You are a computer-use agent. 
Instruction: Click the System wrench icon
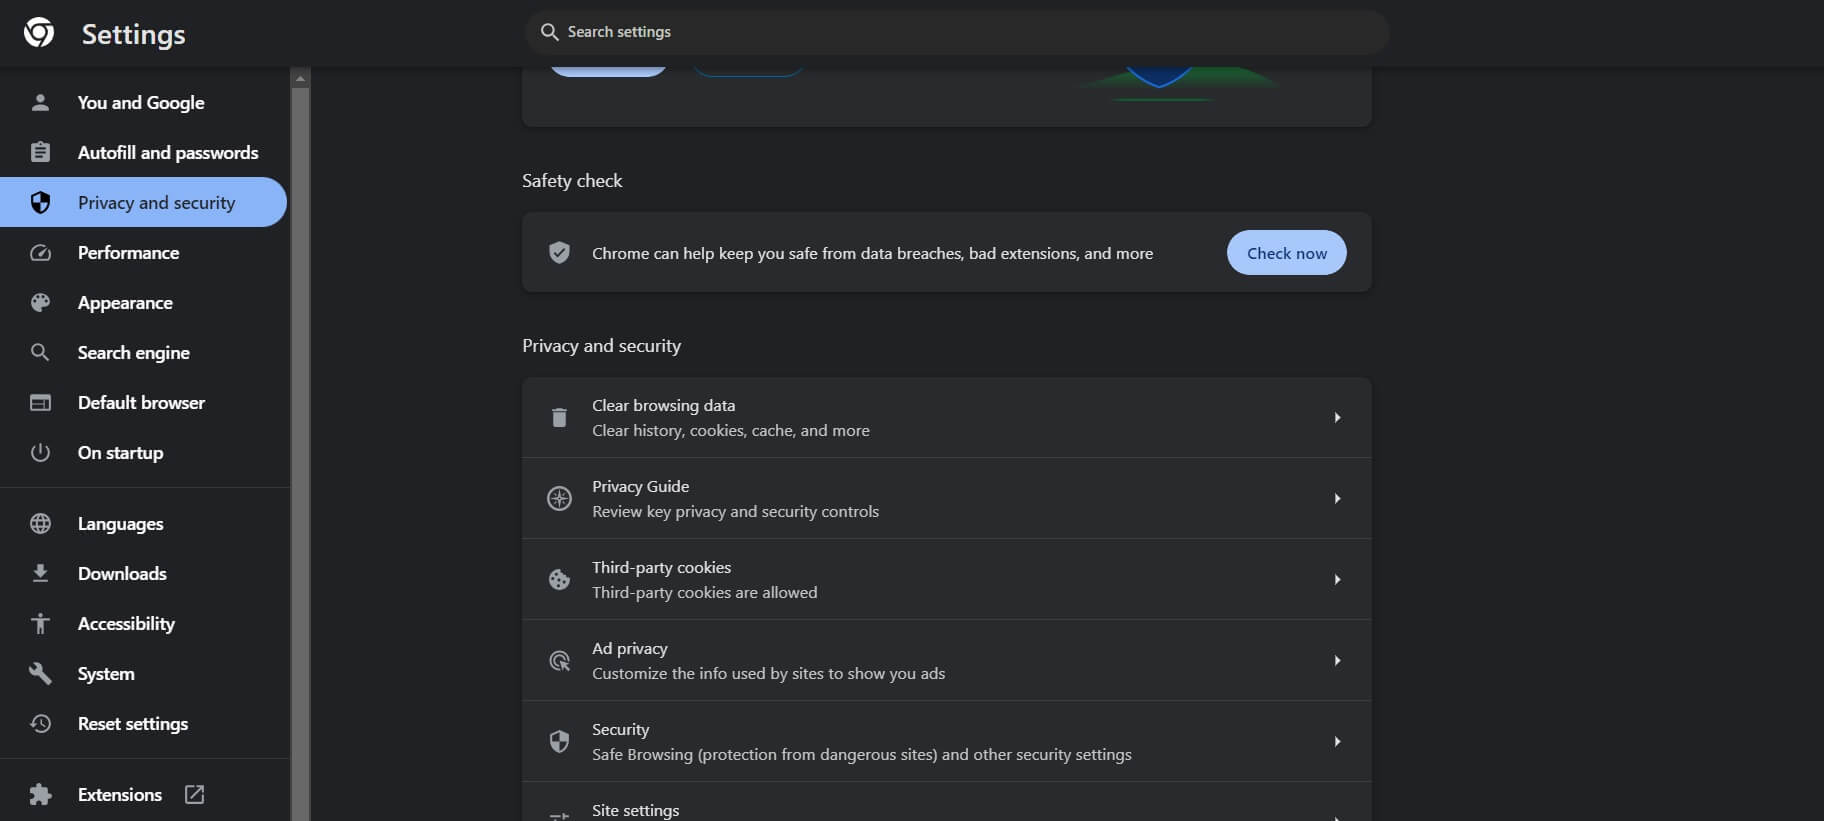[x=40, y=674]
